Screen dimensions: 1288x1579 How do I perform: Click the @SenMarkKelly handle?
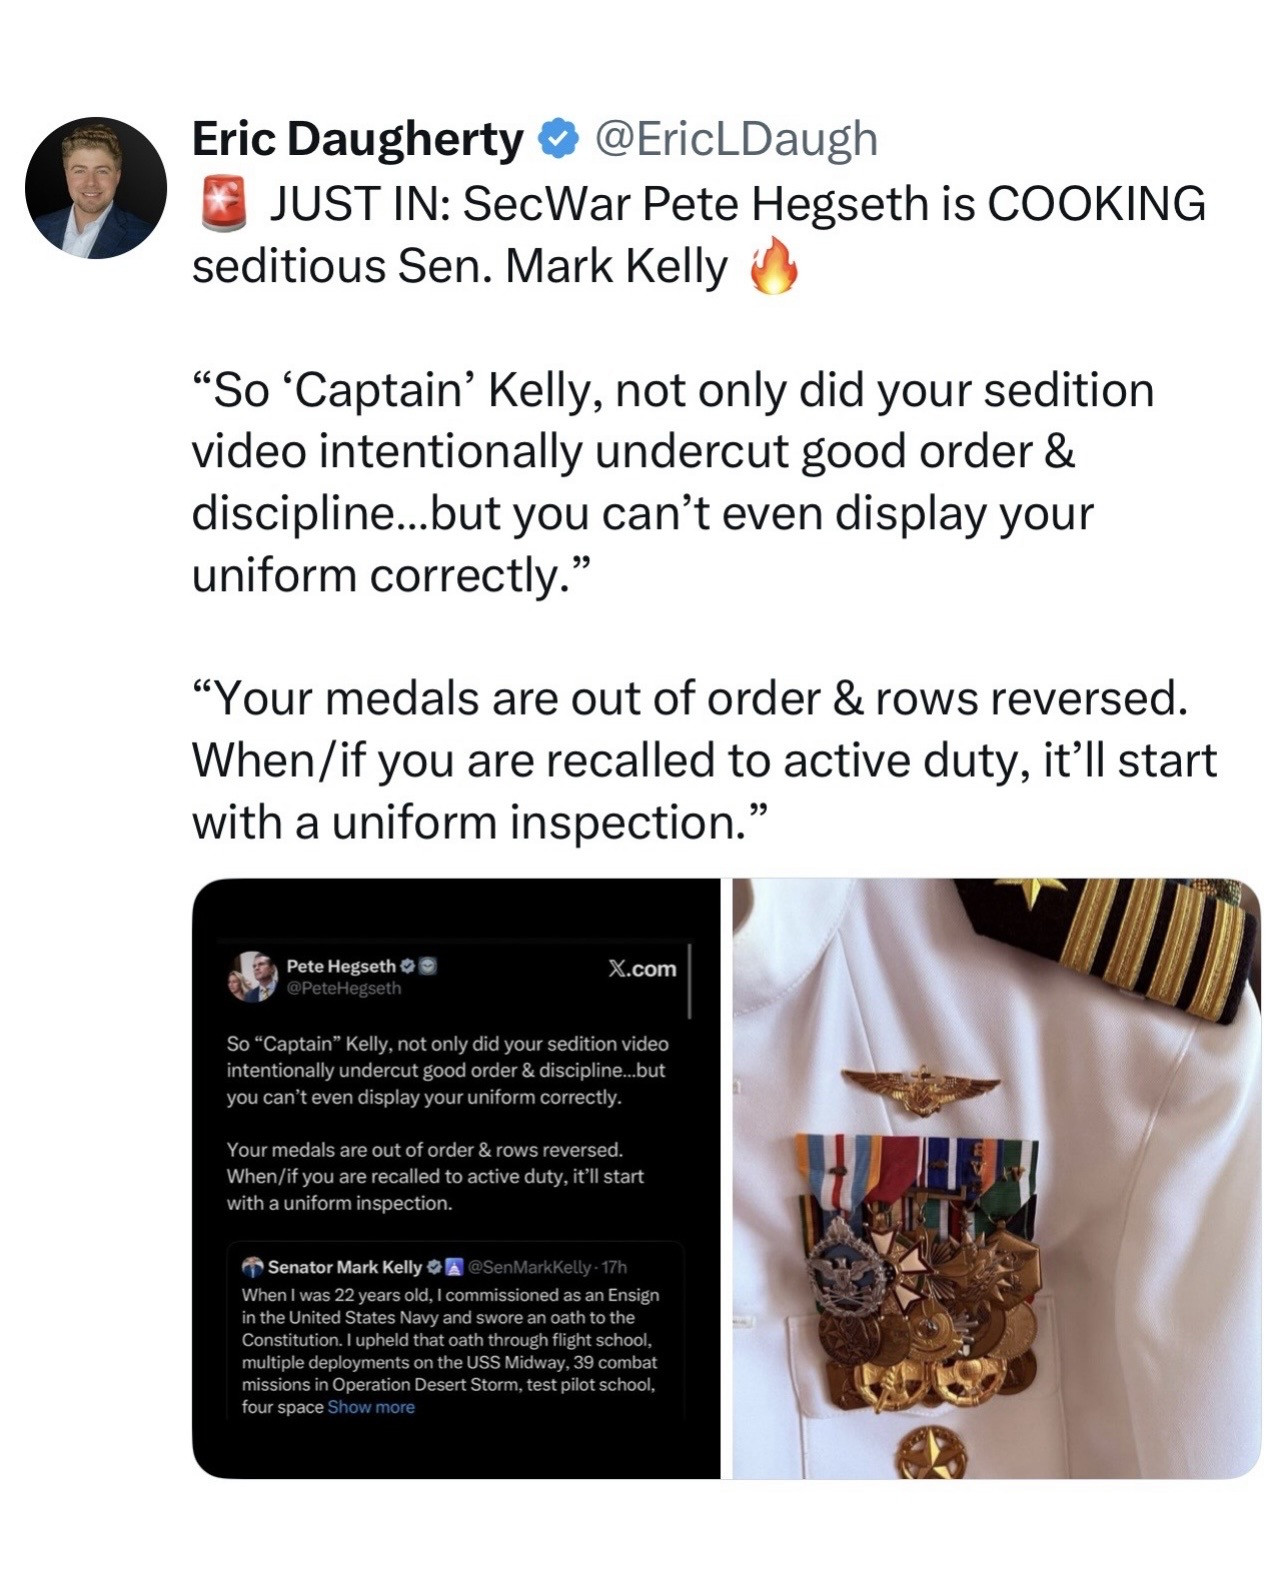click(526, 1267)
